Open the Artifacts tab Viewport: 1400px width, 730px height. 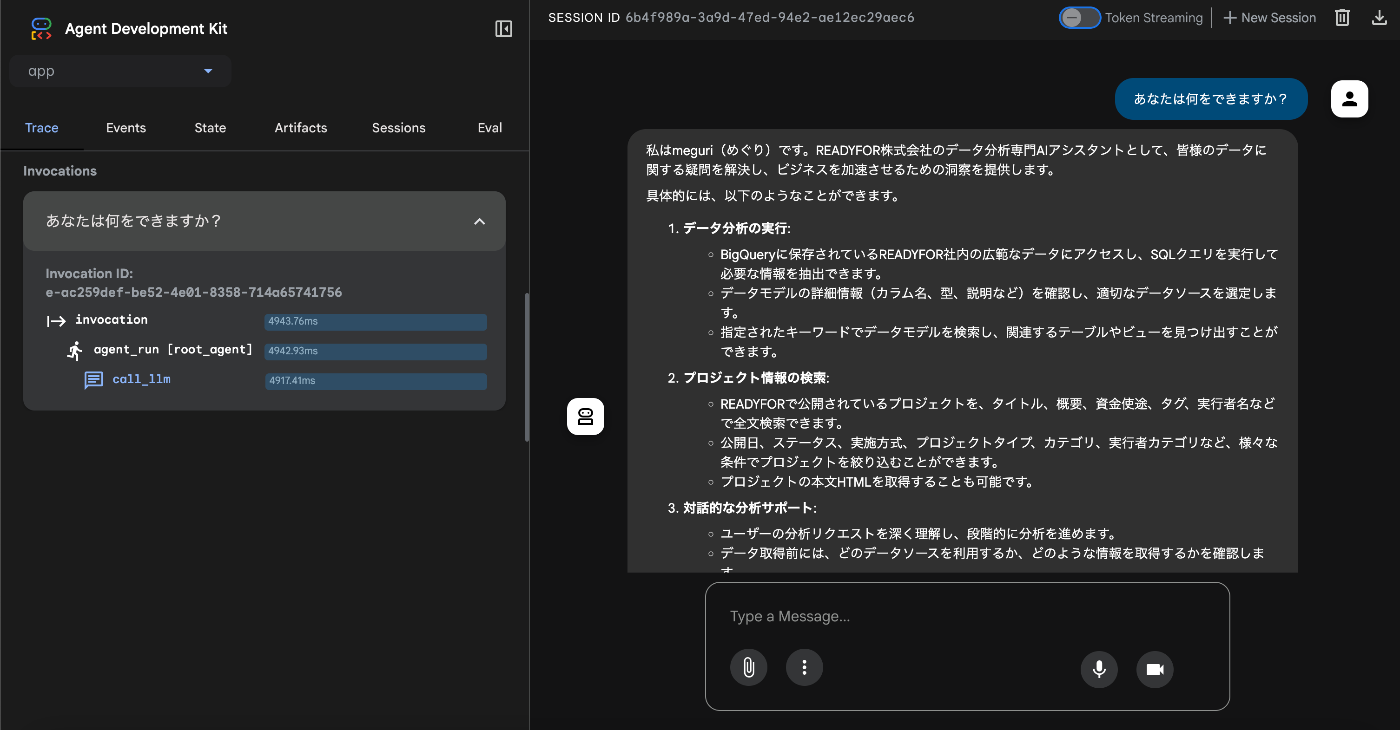(301, 128)
